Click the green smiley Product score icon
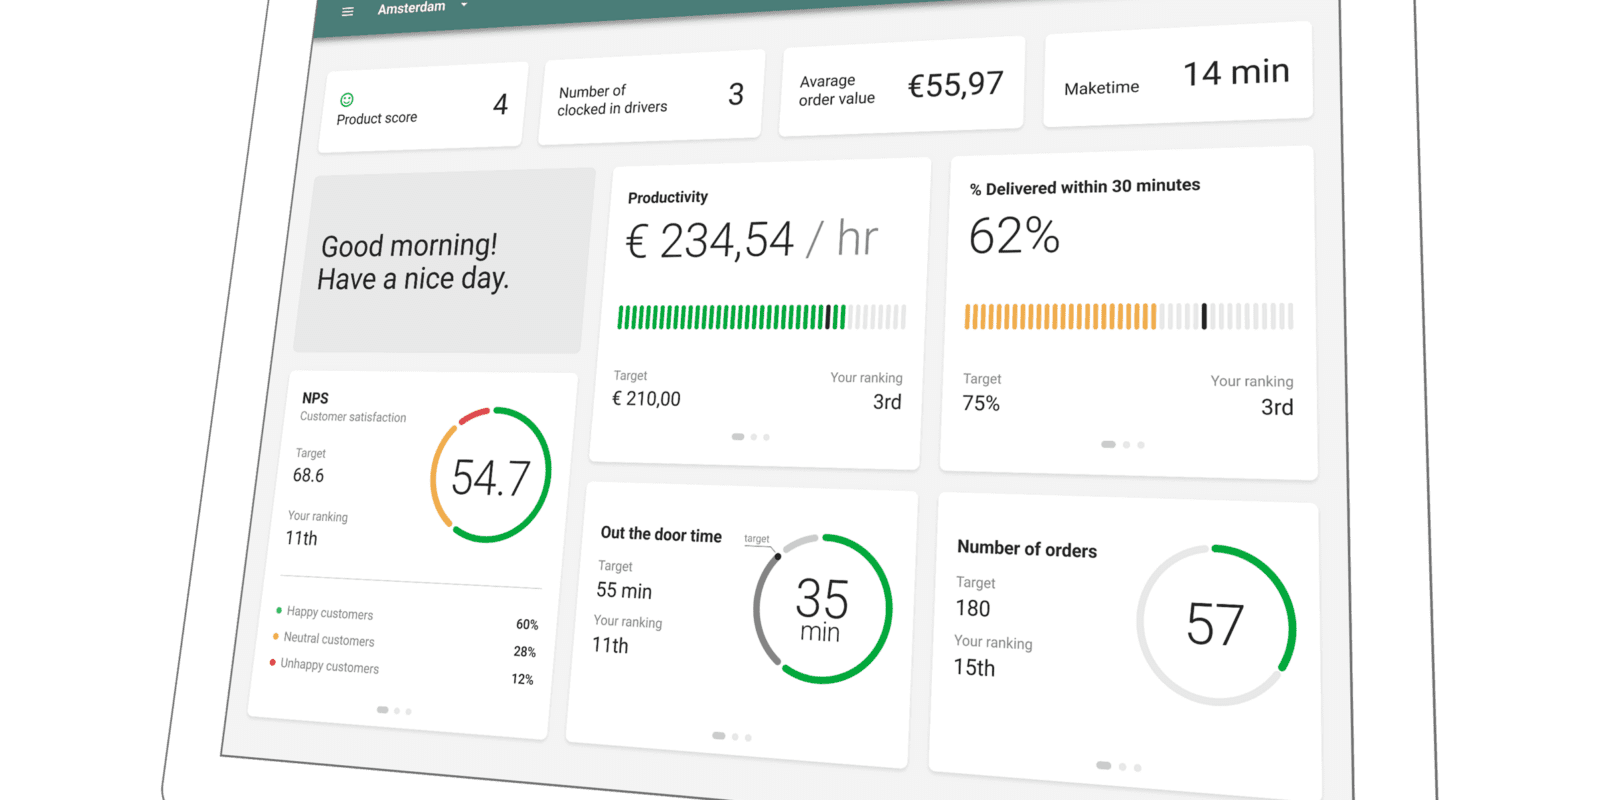 [347, 99]
